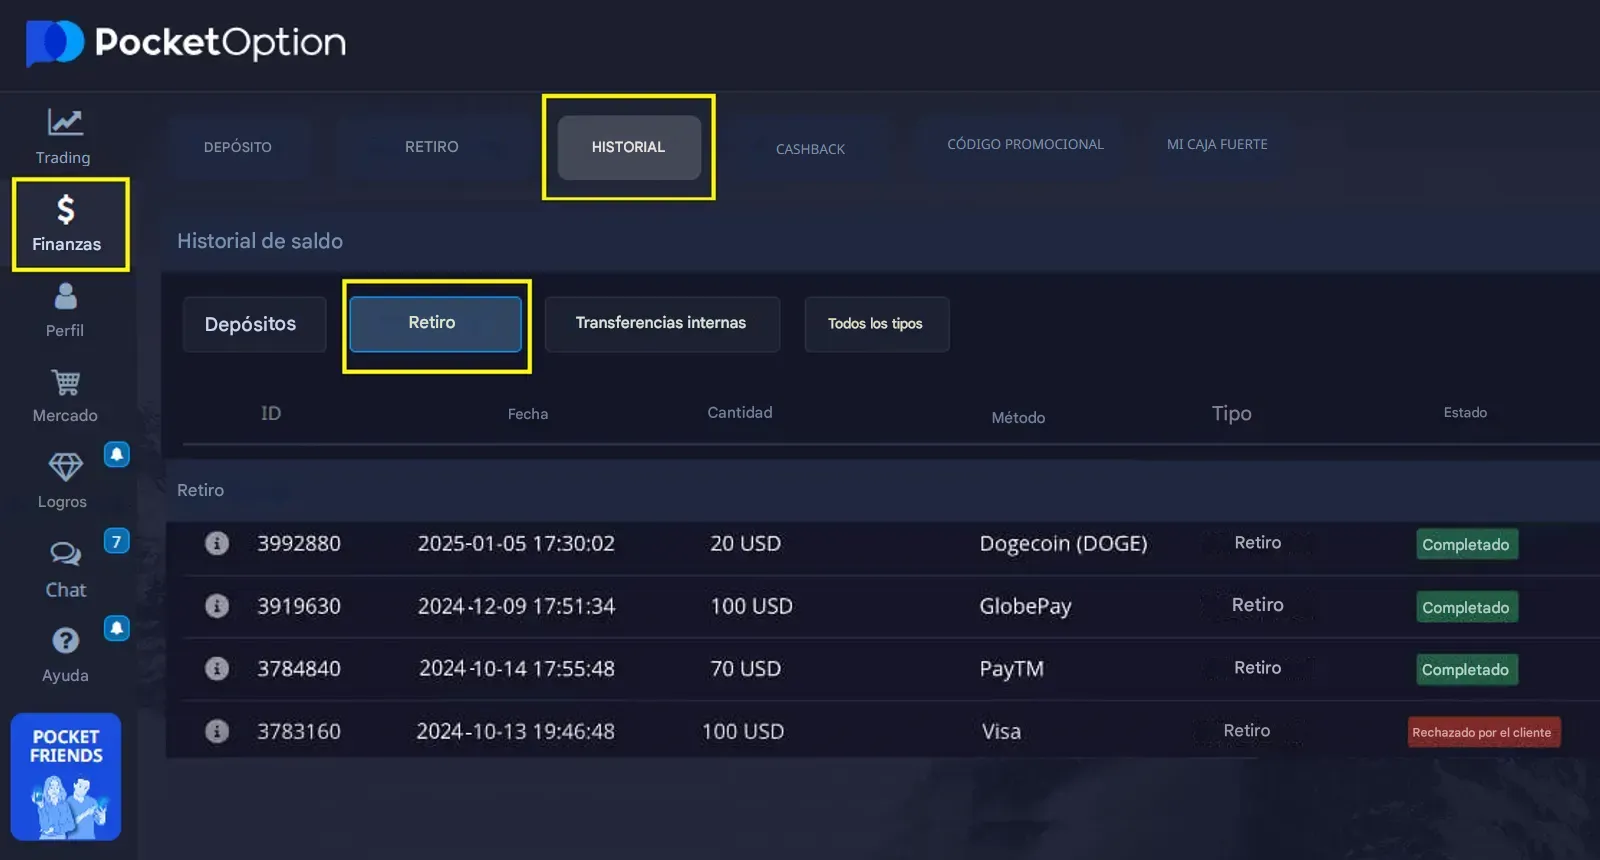Click notification bell badge next to Logros

(x=117, y=455)
